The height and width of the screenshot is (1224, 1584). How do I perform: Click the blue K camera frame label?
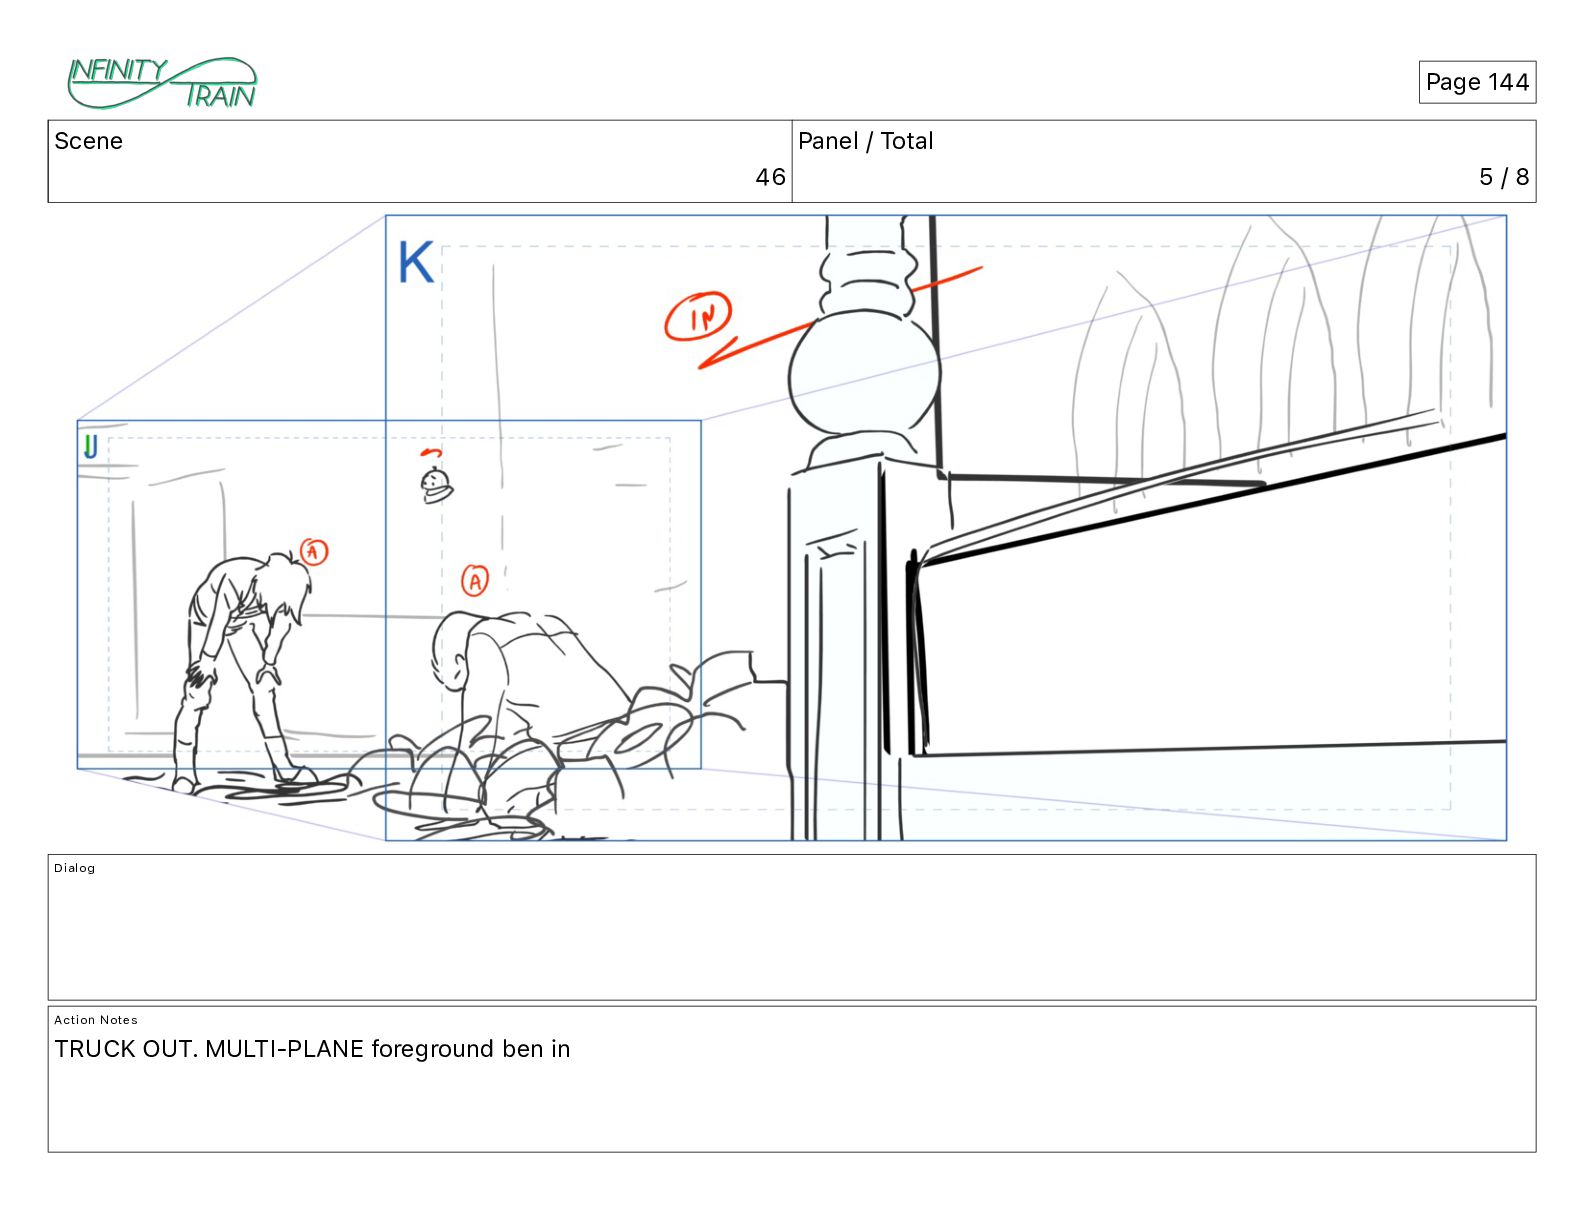[416, 263]
